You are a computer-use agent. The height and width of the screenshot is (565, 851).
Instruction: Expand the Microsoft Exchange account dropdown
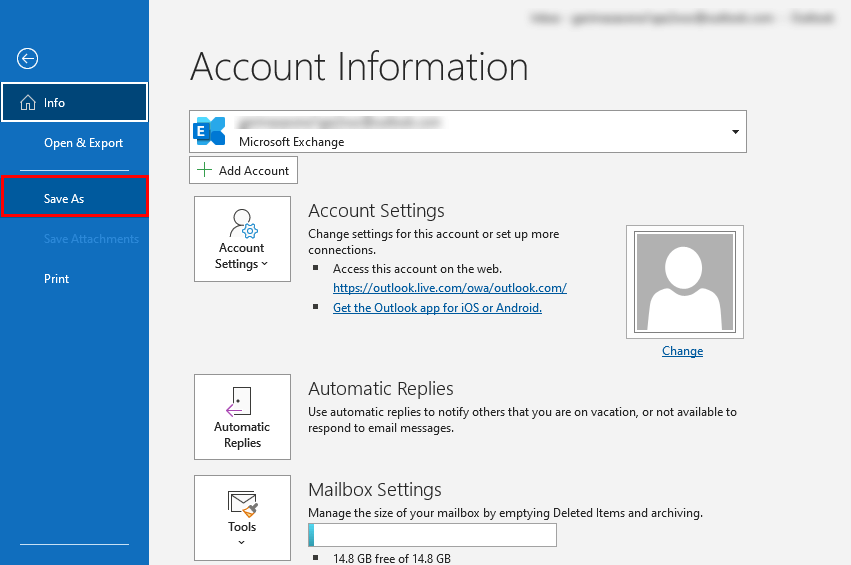click(x=735, y=132)
